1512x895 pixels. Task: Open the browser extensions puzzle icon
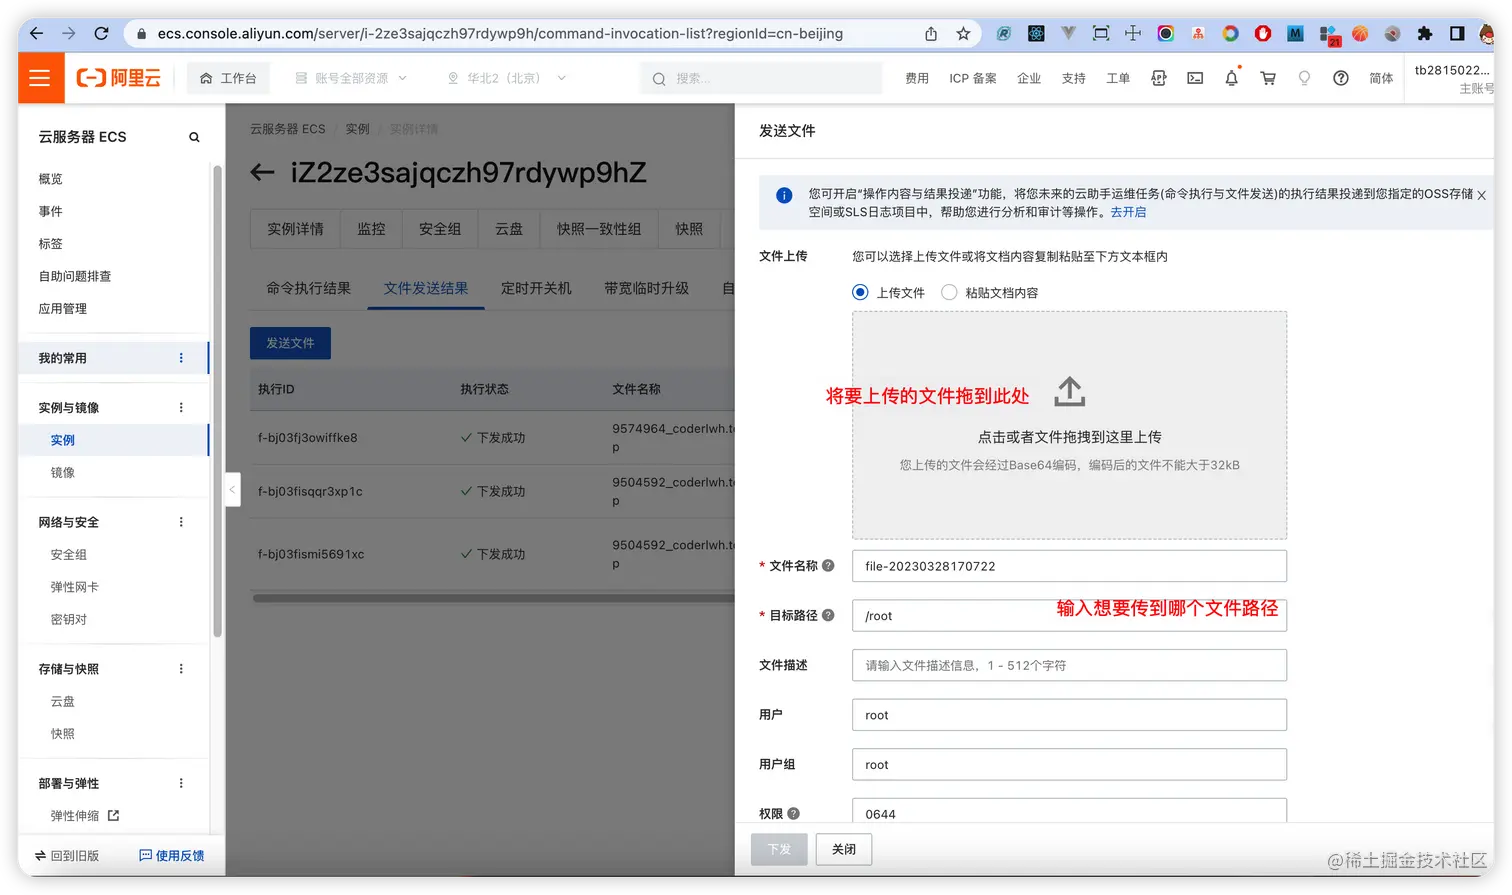[1425, 33]
